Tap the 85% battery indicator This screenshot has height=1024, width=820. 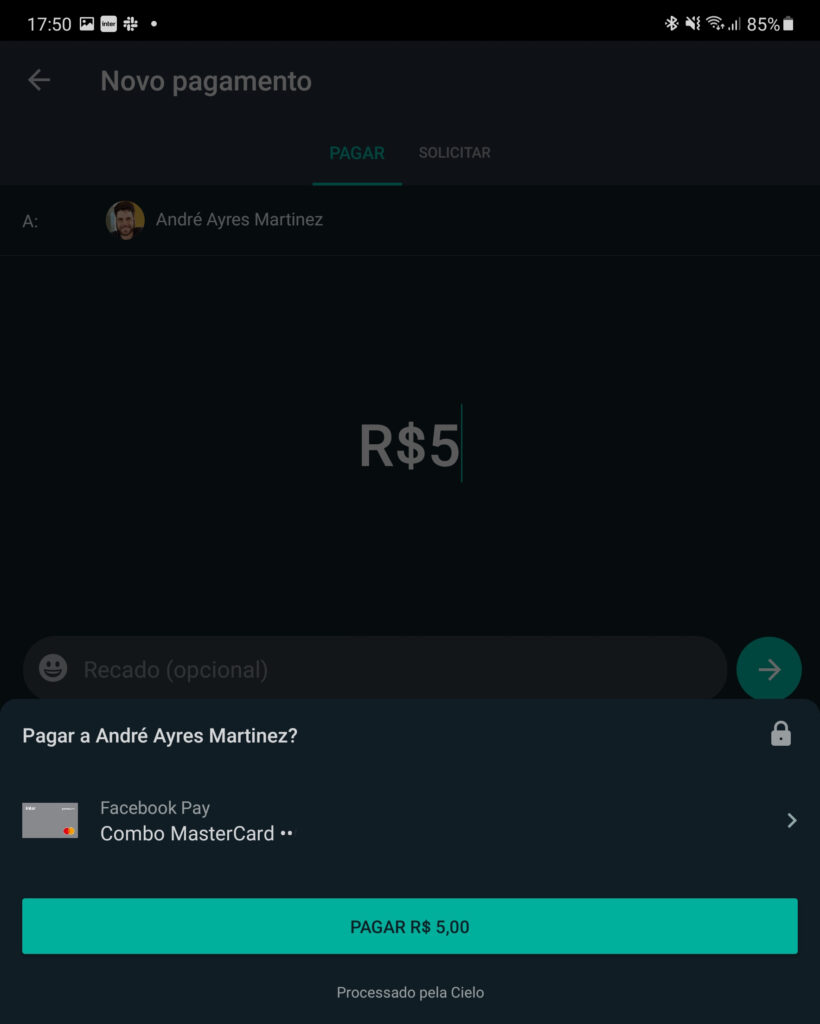pyautogui.click(x=770, y=24)
